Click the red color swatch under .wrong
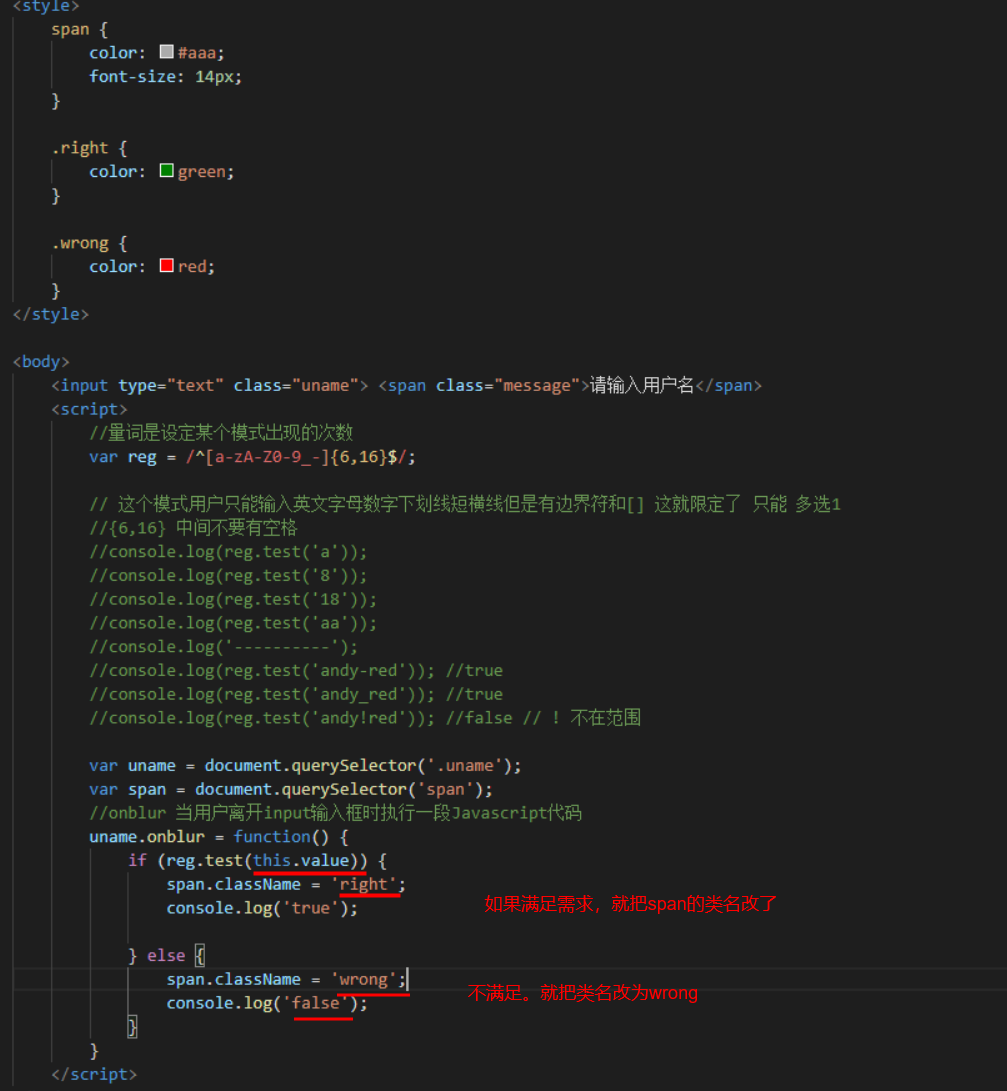Screen dimensions: 1007x1091 click(166, 265)
